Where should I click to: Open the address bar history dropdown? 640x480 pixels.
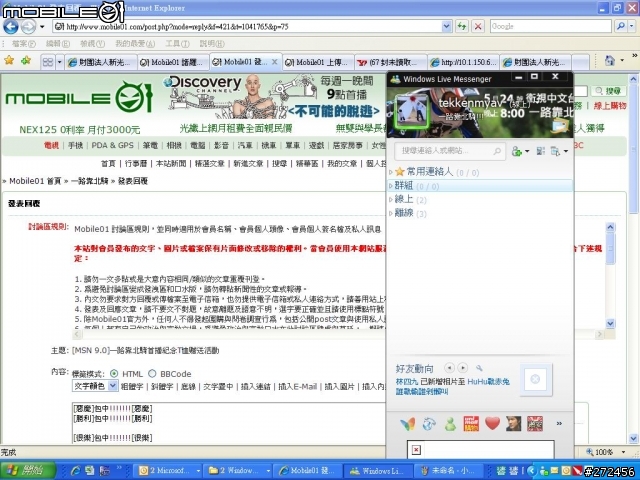click(x=447, y=27)
